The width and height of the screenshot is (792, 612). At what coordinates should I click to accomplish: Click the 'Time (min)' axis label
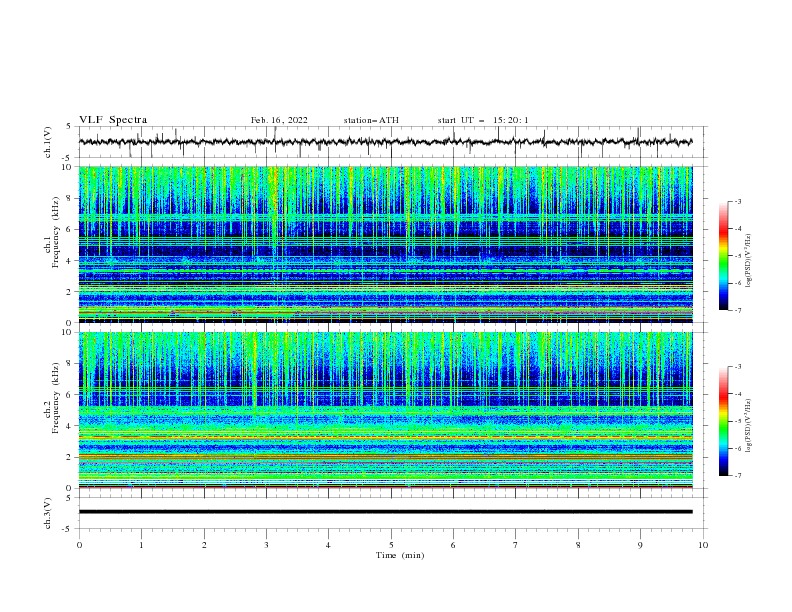tap(400, 555)
